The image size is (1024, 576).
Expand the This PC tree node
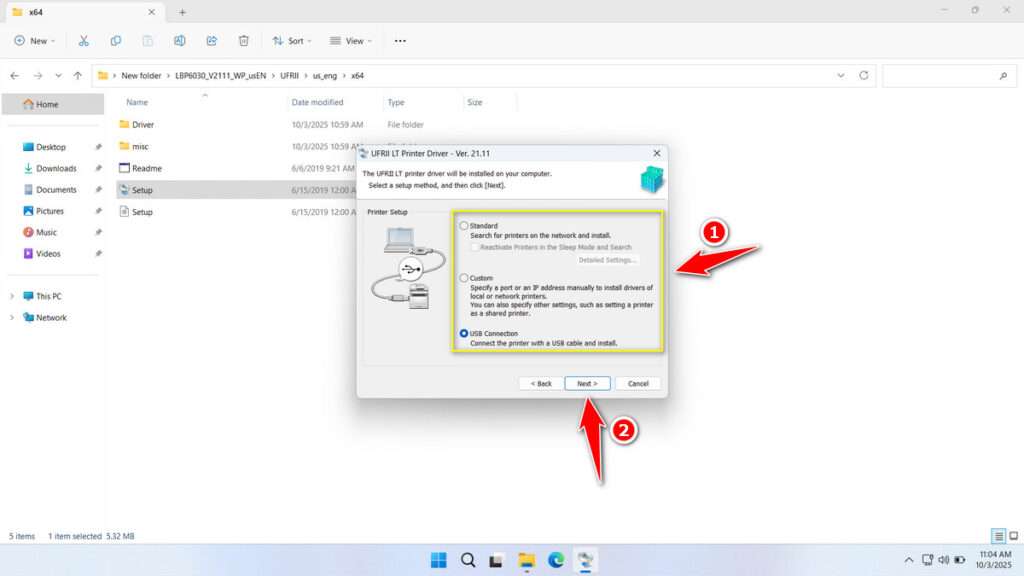point(12,296)
